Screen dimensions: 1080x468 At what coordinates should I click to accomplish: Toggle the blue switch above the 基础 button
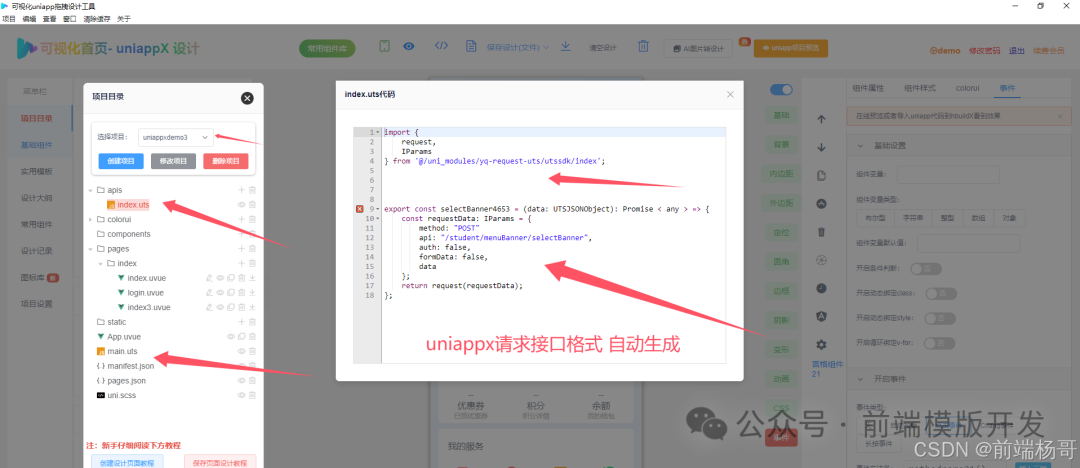(781, 90)
